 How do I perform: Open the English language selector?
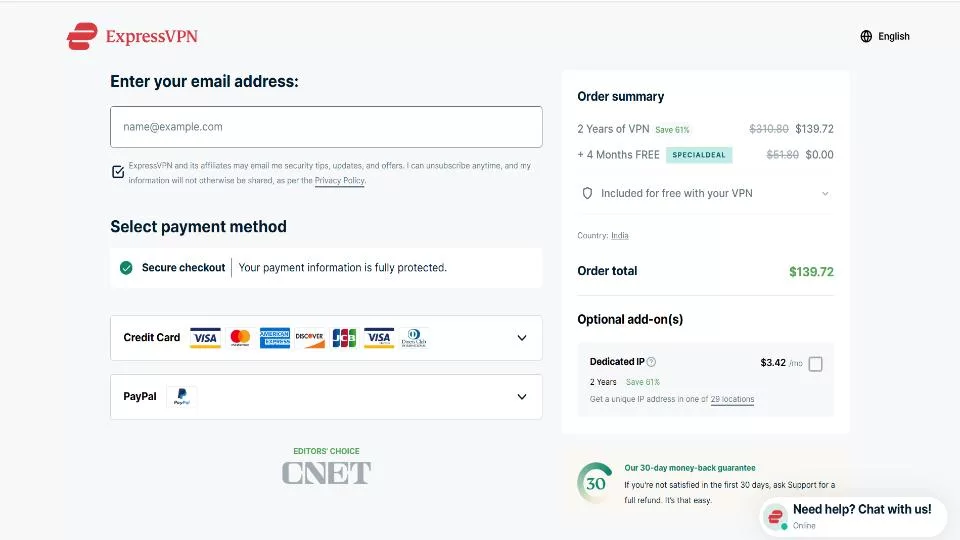885,36
